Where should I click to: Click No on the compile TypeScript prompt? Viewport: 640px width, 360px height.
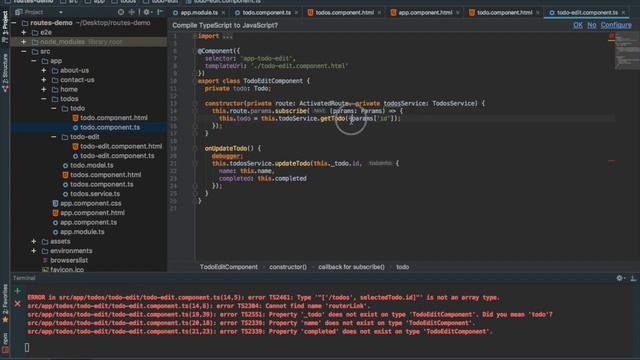[x=591, y=25]
